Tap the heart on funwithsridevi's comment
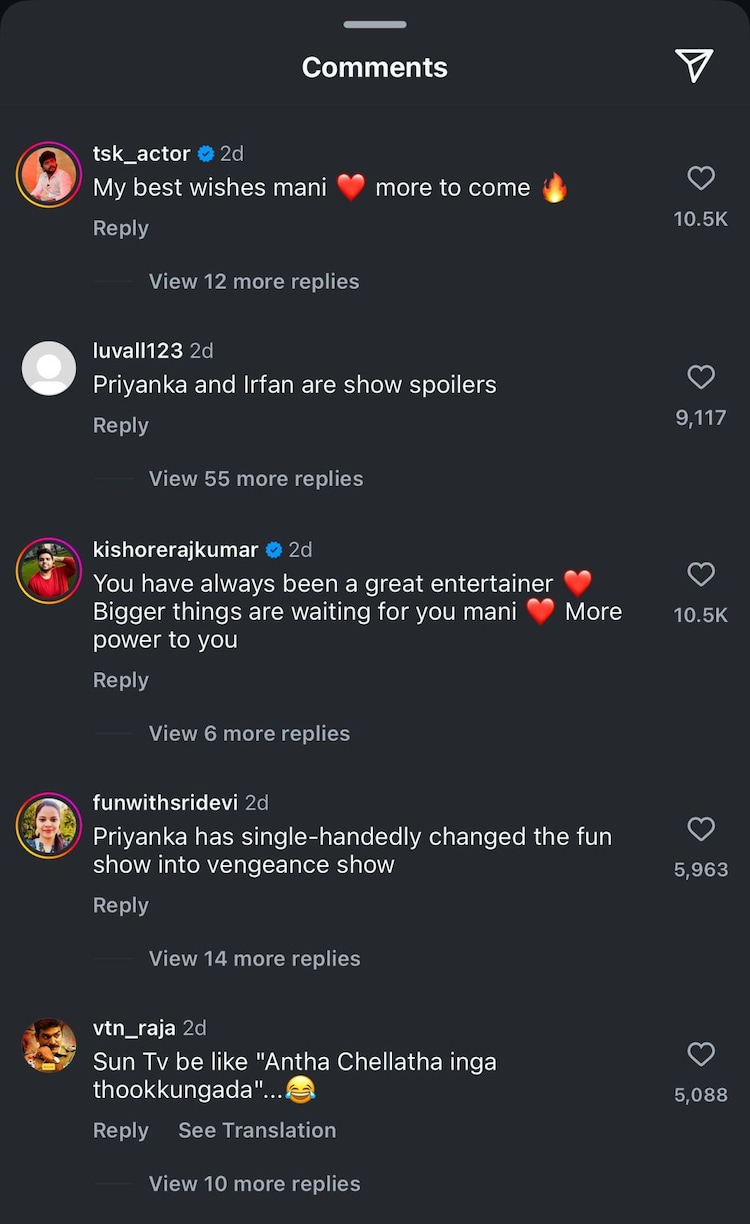Viewport: 750px width, 1224px height. pos(701,829)
